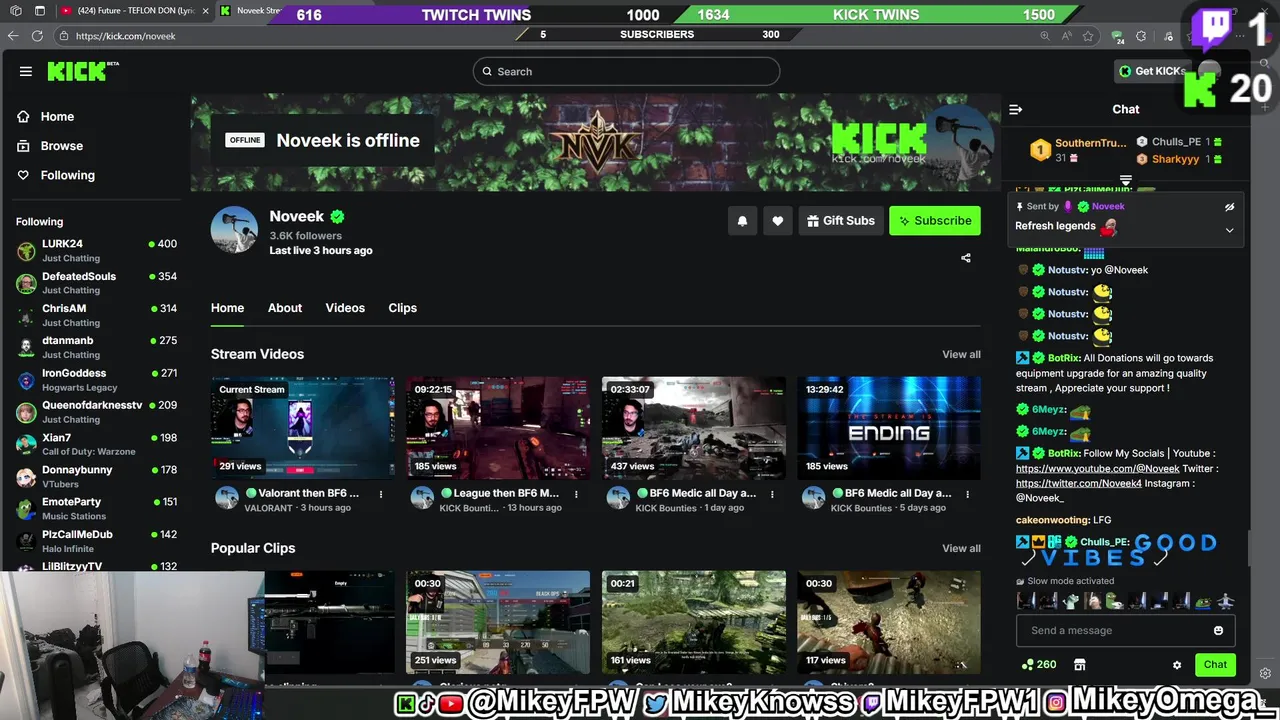Viewport: 1280px width, 720px height.
Task: Open LURK24 channel in Following list
Action: (x=96, y=250)
